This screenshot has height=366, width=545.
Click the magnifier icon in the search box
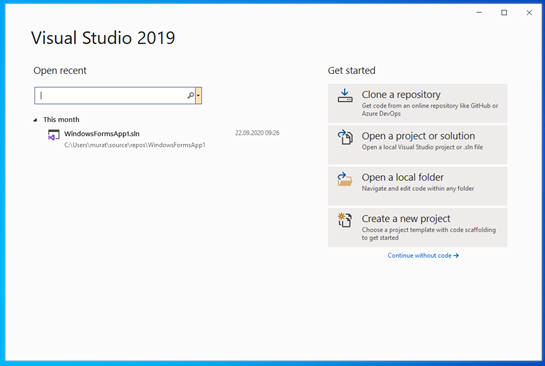[x=190, y=95]
